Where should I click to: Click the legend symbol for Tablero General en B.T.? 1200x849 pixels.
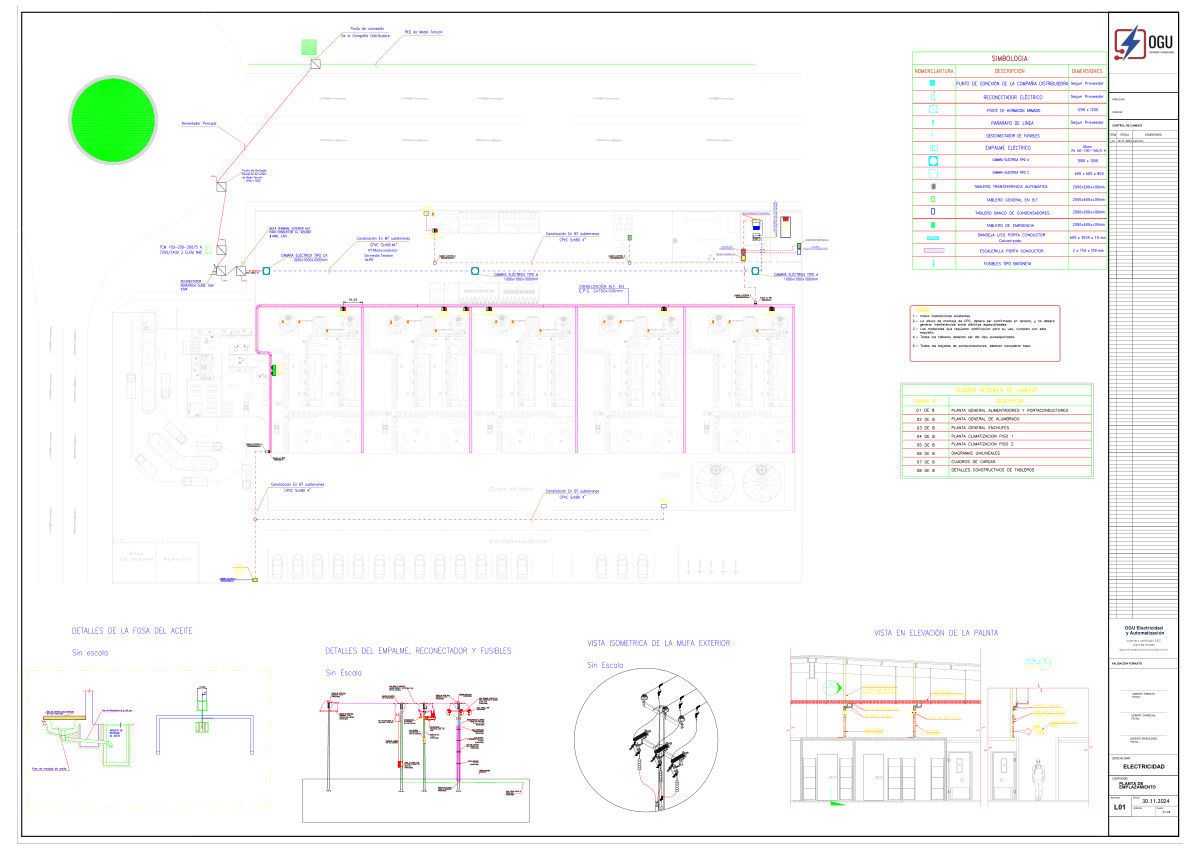tap(933, 199)
